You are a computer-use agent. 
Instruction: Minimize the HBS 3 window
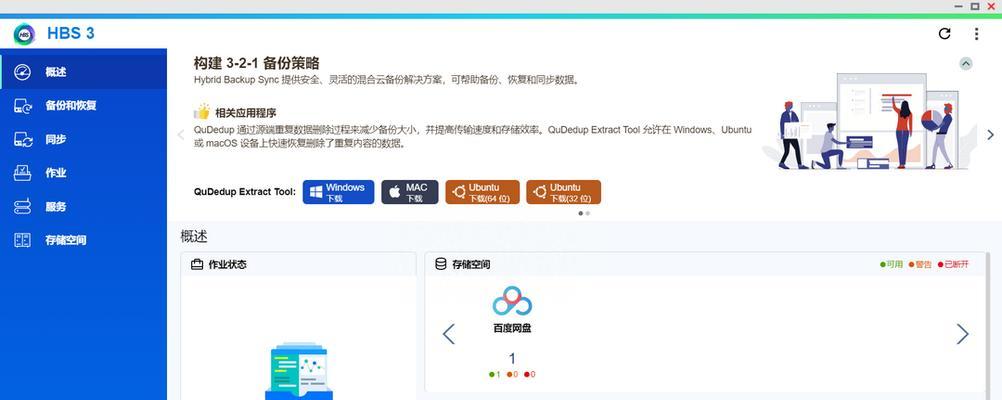point(959,6)
